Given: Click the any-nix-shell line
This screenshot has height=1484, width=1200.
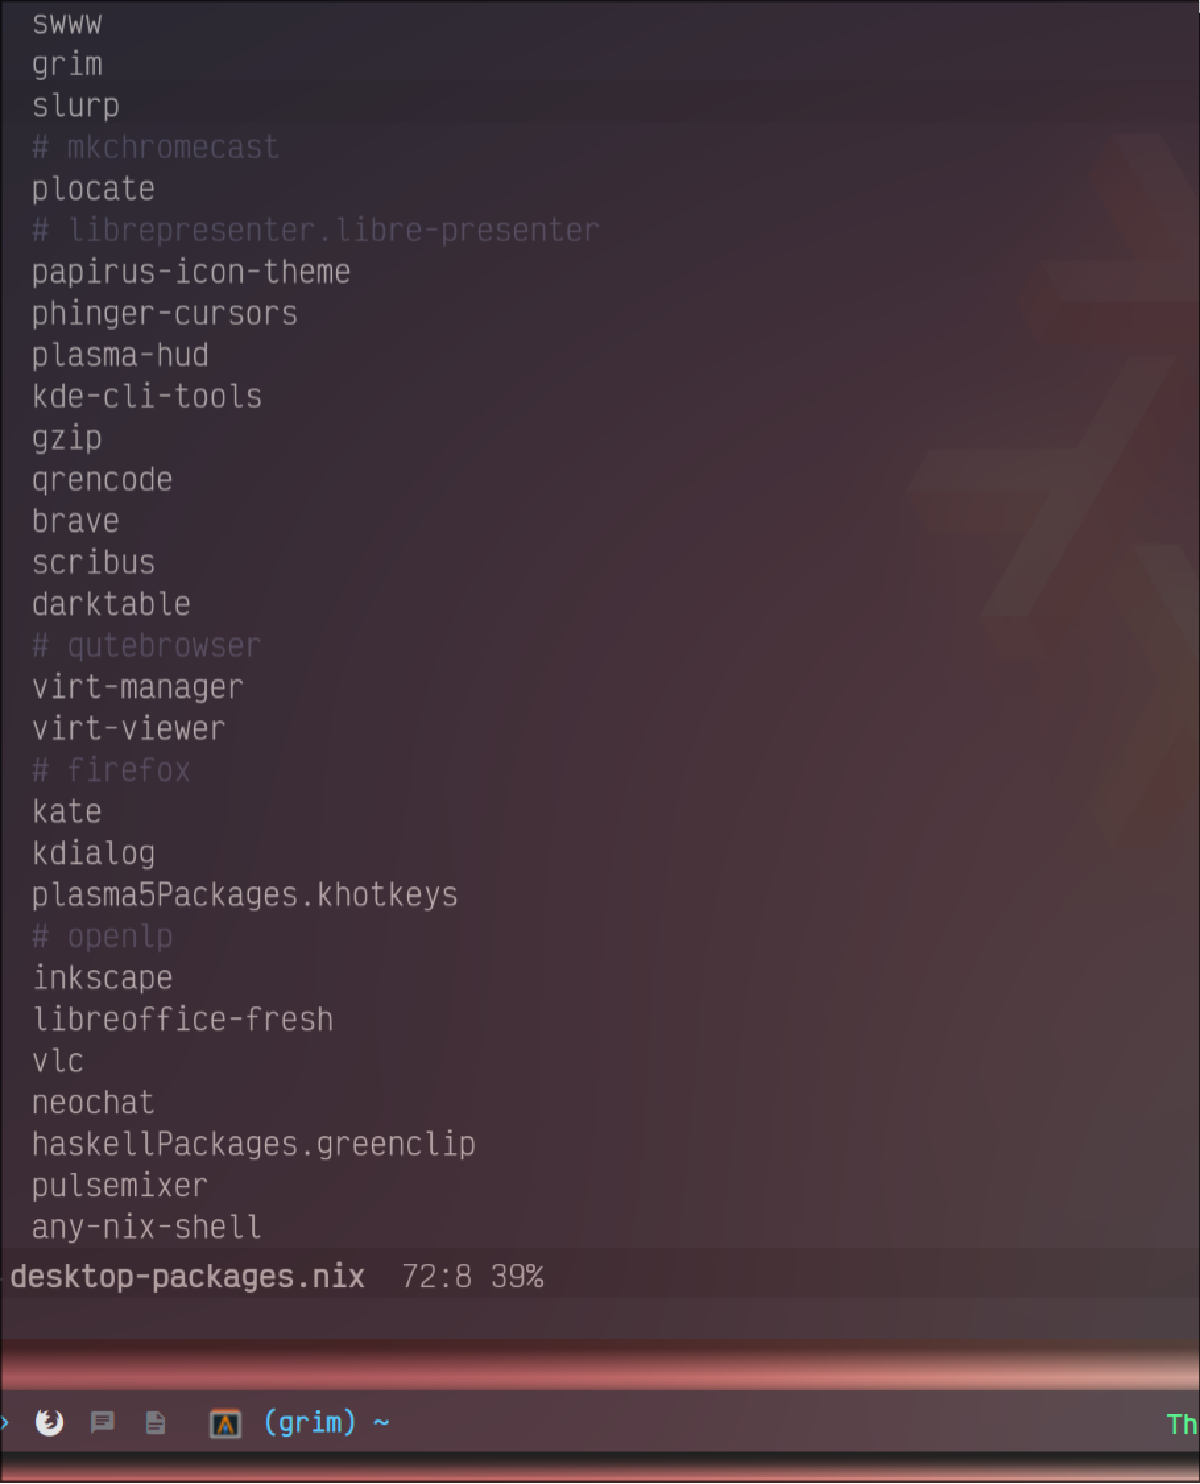Looking at the screenshot, I should click(147, 1227).
